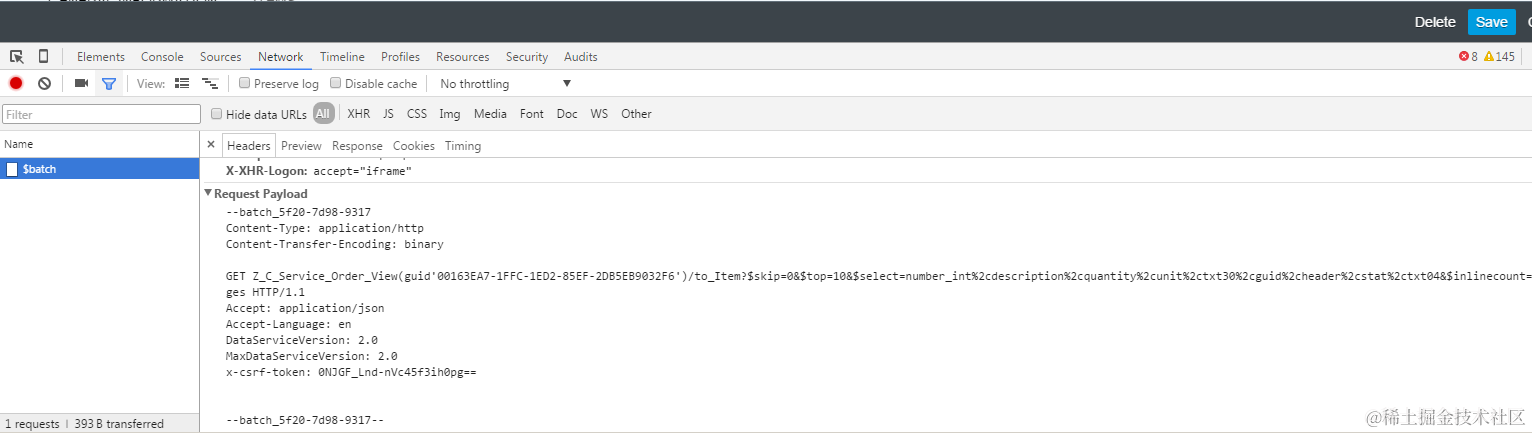Click the Accept: application/json line
The image size is (1532, 434).
305,308
